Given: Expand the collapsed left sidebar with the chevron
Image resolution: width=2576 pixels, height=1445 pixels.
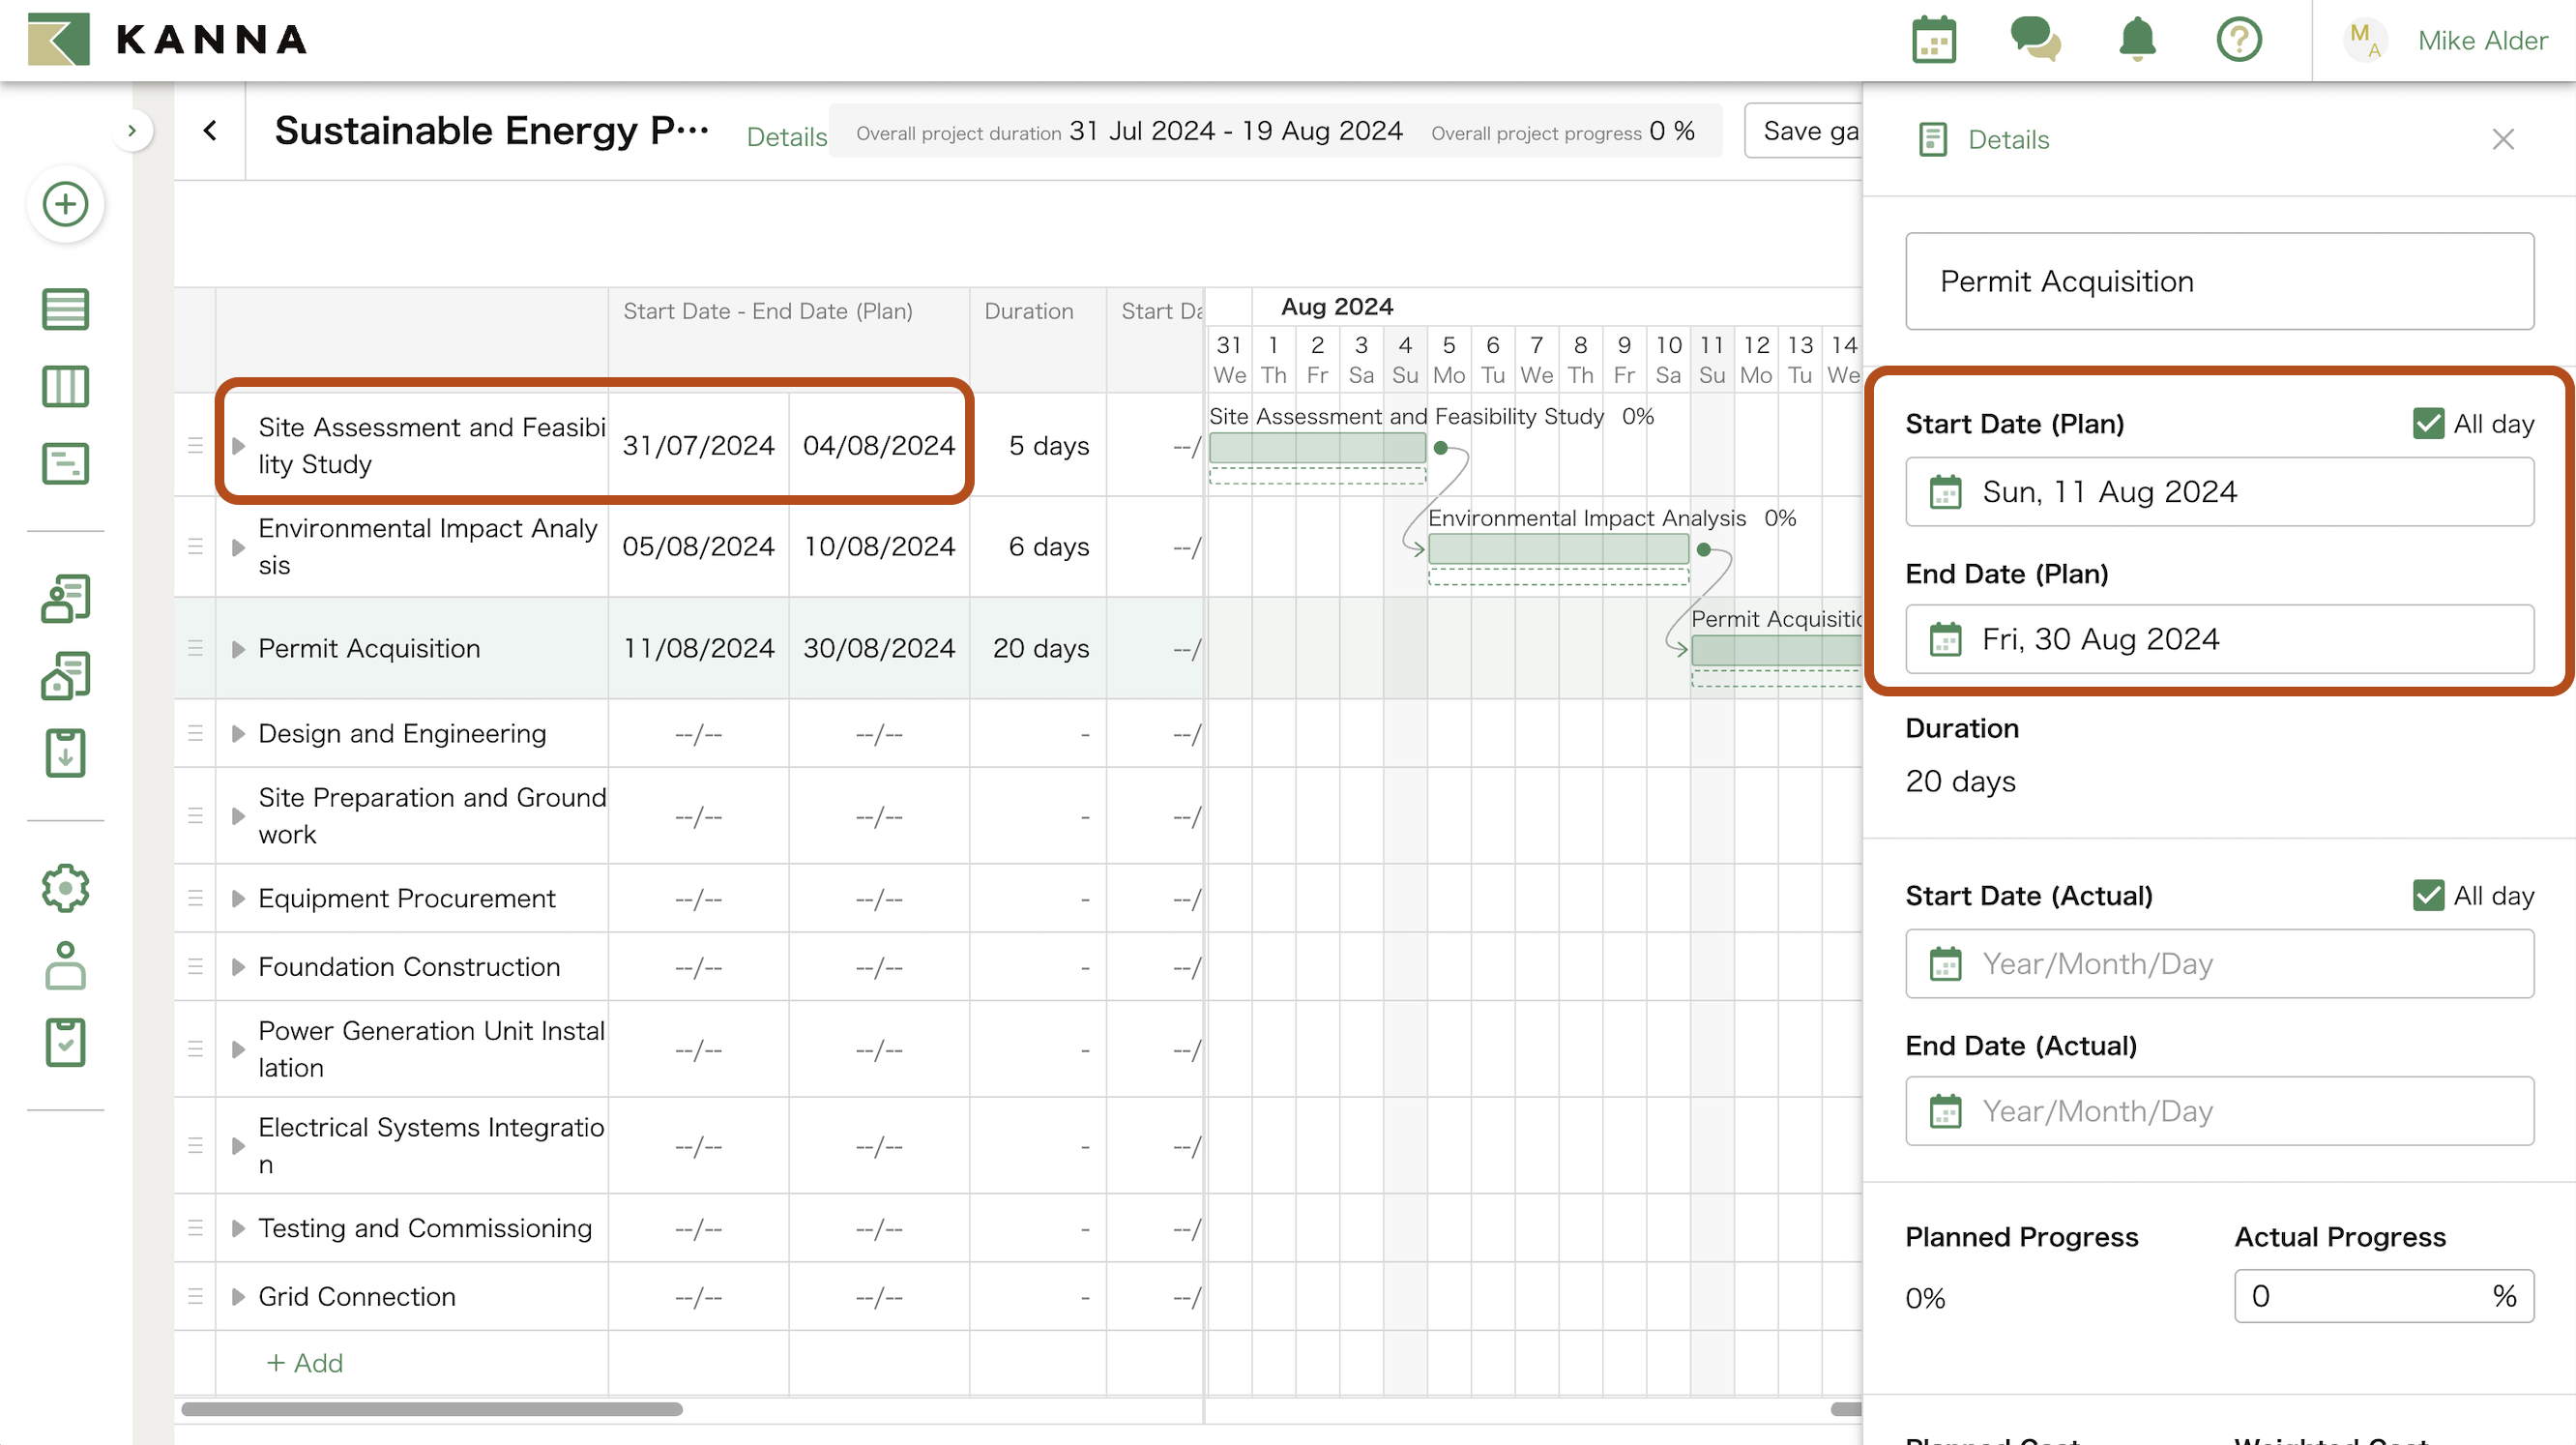Looking at the screenshot, I should 131,130.
